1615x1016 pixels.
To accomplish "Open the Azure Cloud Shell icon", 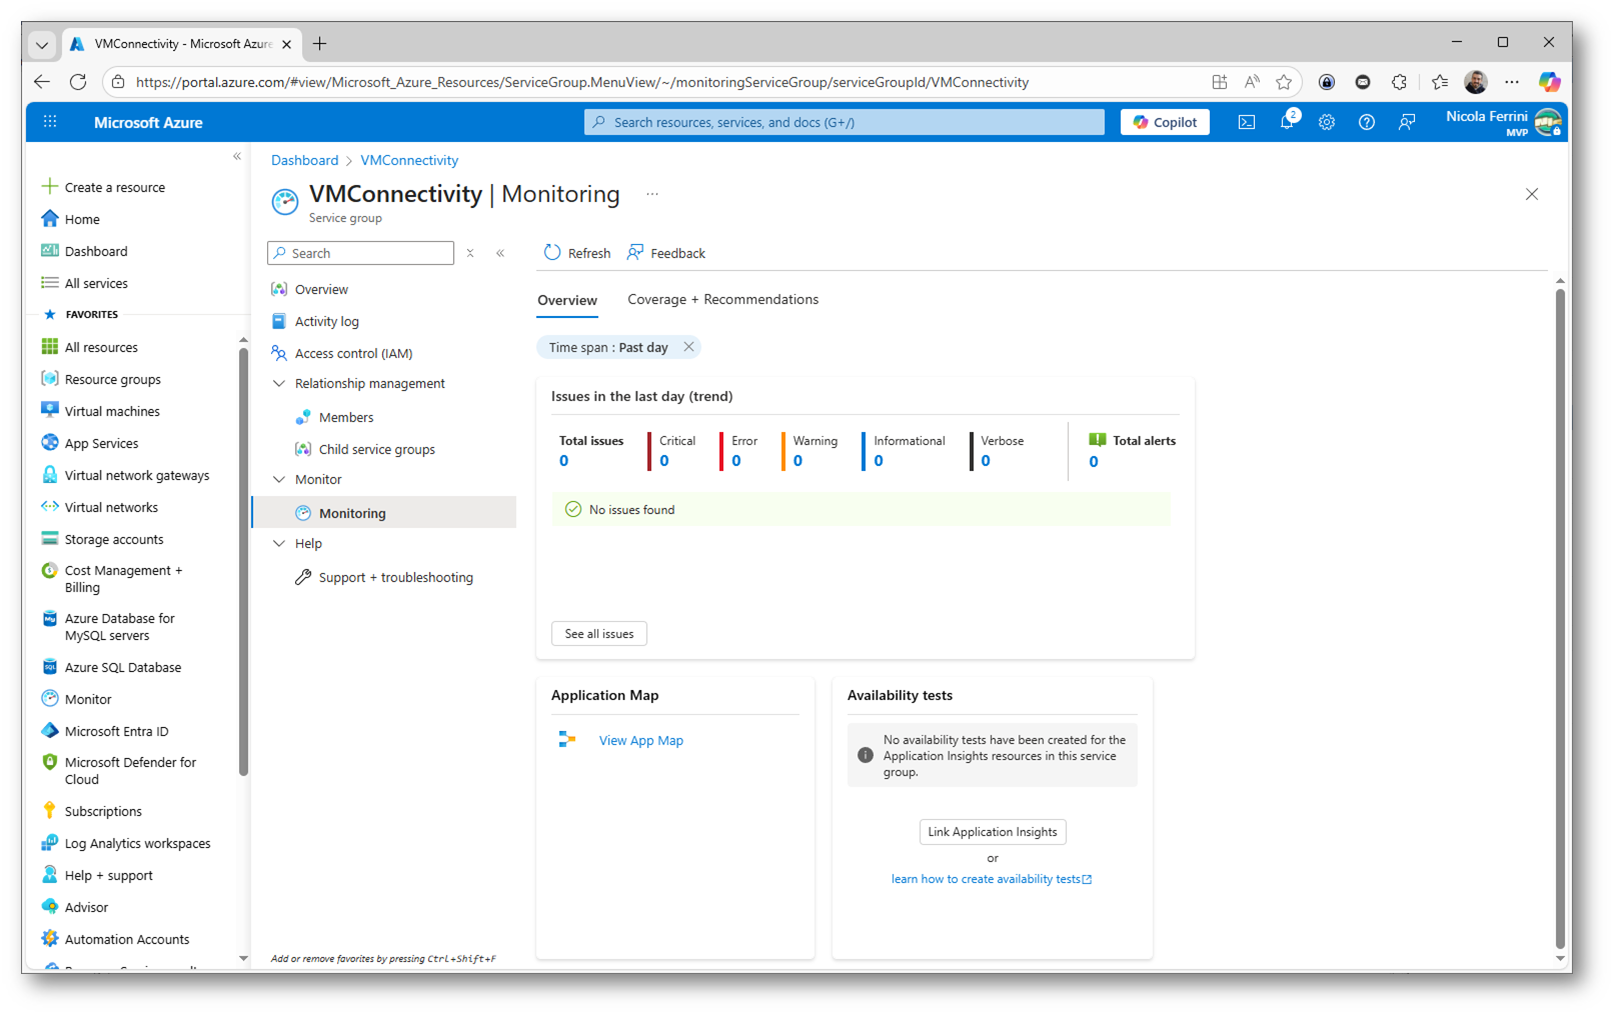I will (x=1246, y=122).
